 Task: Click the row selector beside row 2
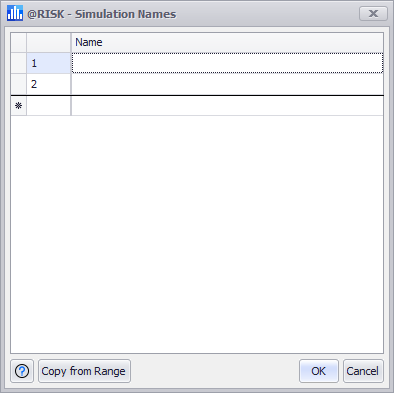click(19, 84)
